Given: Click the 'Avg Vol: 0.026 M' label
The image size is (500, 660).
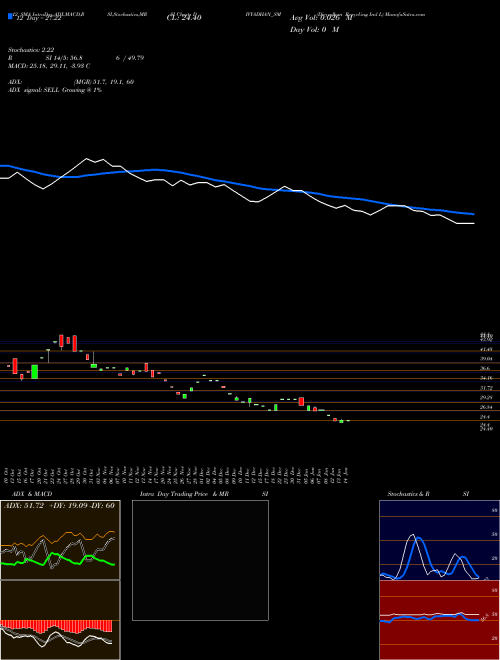Looking at the screenshot, I should pos(321,18).
